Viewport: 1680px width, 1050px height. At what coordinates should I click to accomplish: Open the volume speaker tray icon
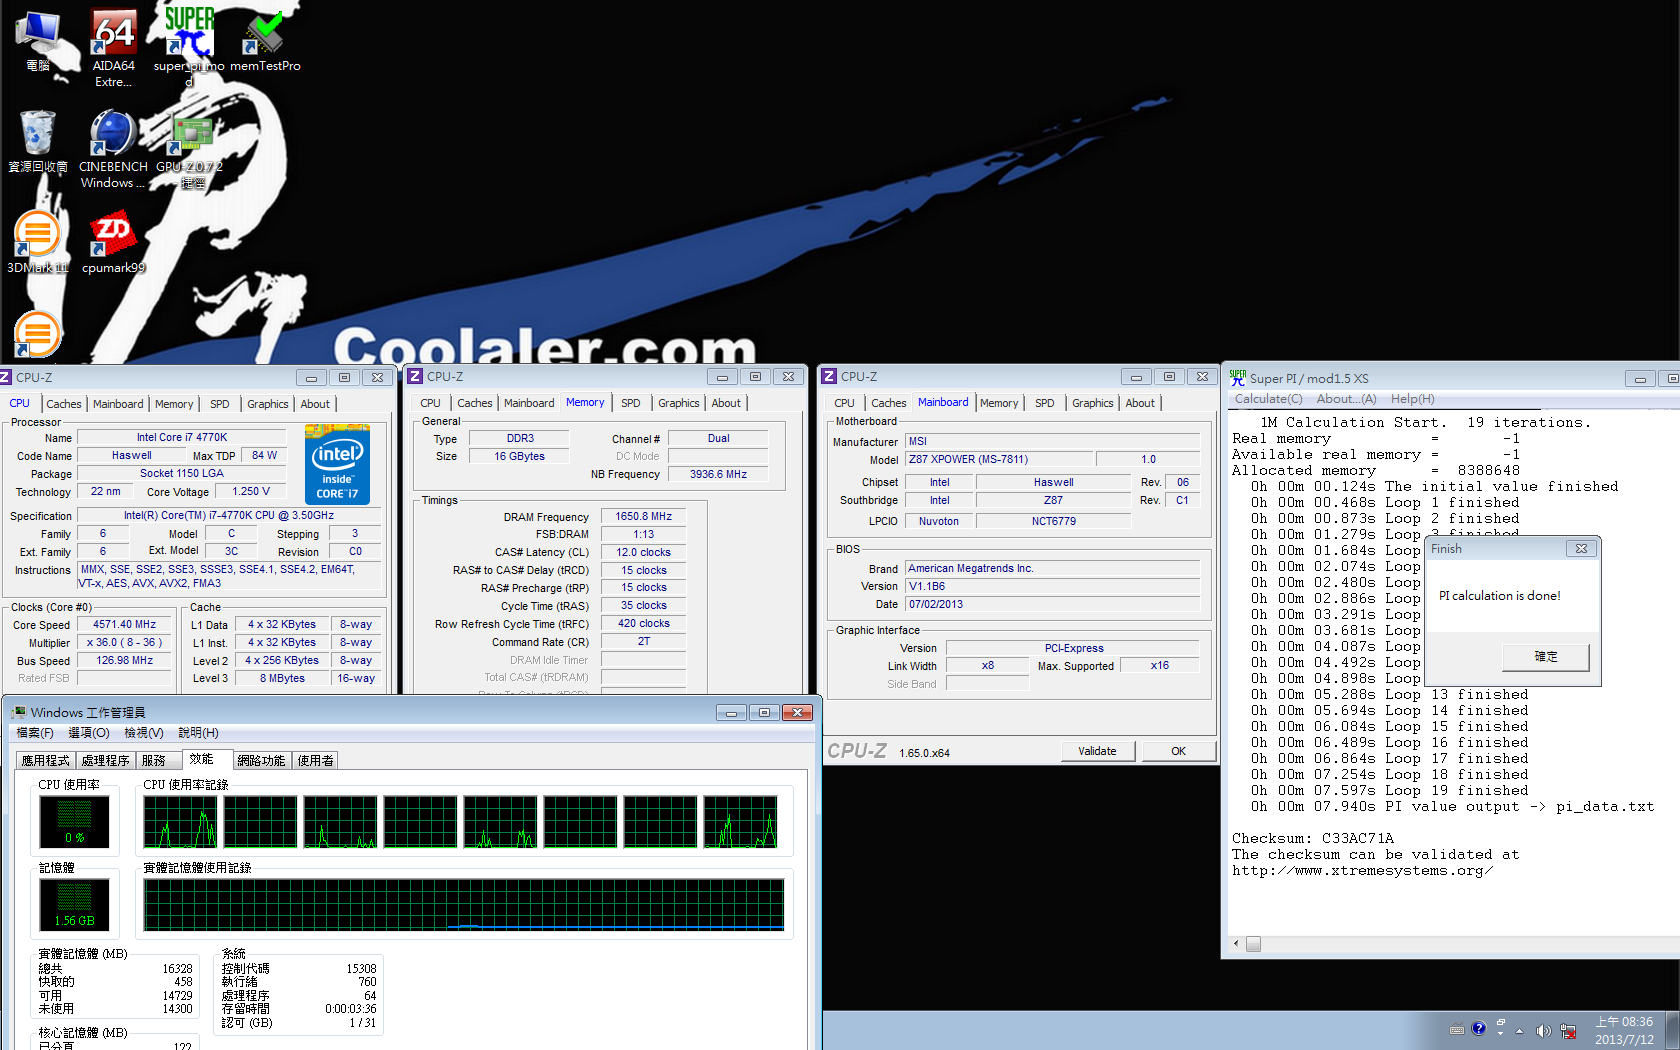[x=1543, y=1031]
